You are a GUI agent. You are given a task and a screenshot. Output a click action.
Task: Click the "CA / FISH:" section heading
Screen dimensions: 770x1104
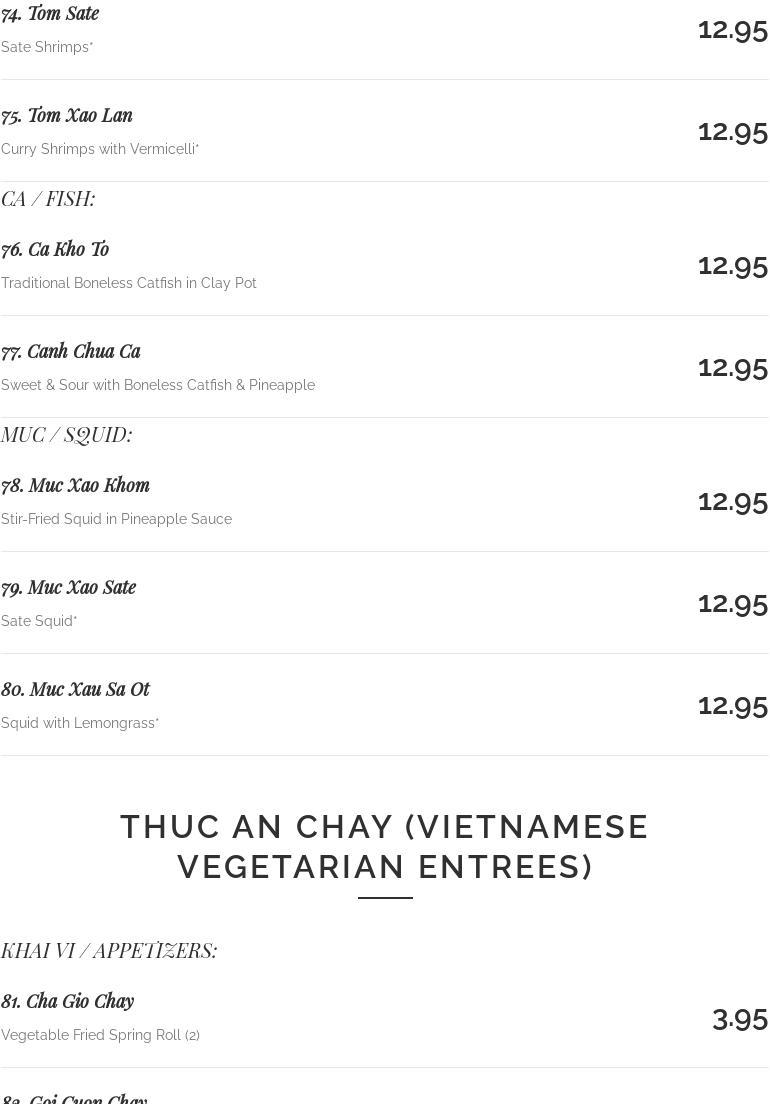point(48,199)
